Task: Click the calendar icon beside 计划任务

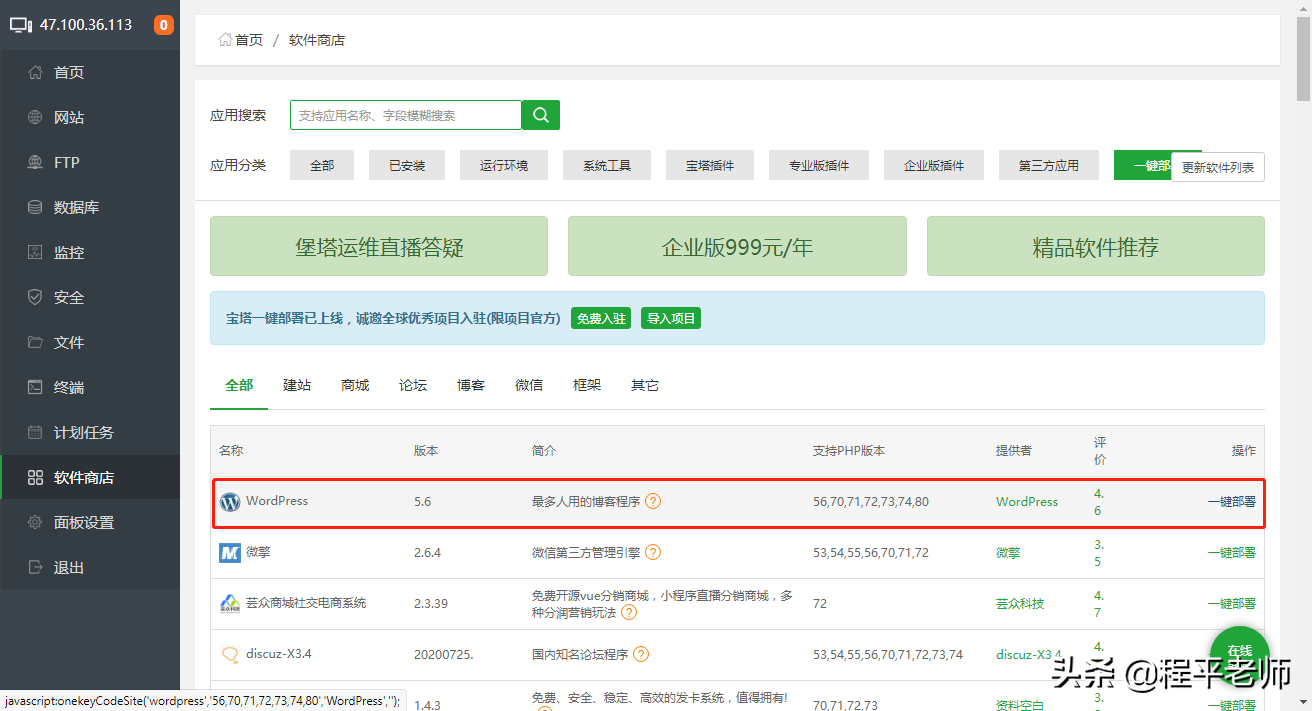Action: pyautogui.click(x=35, y=432)
